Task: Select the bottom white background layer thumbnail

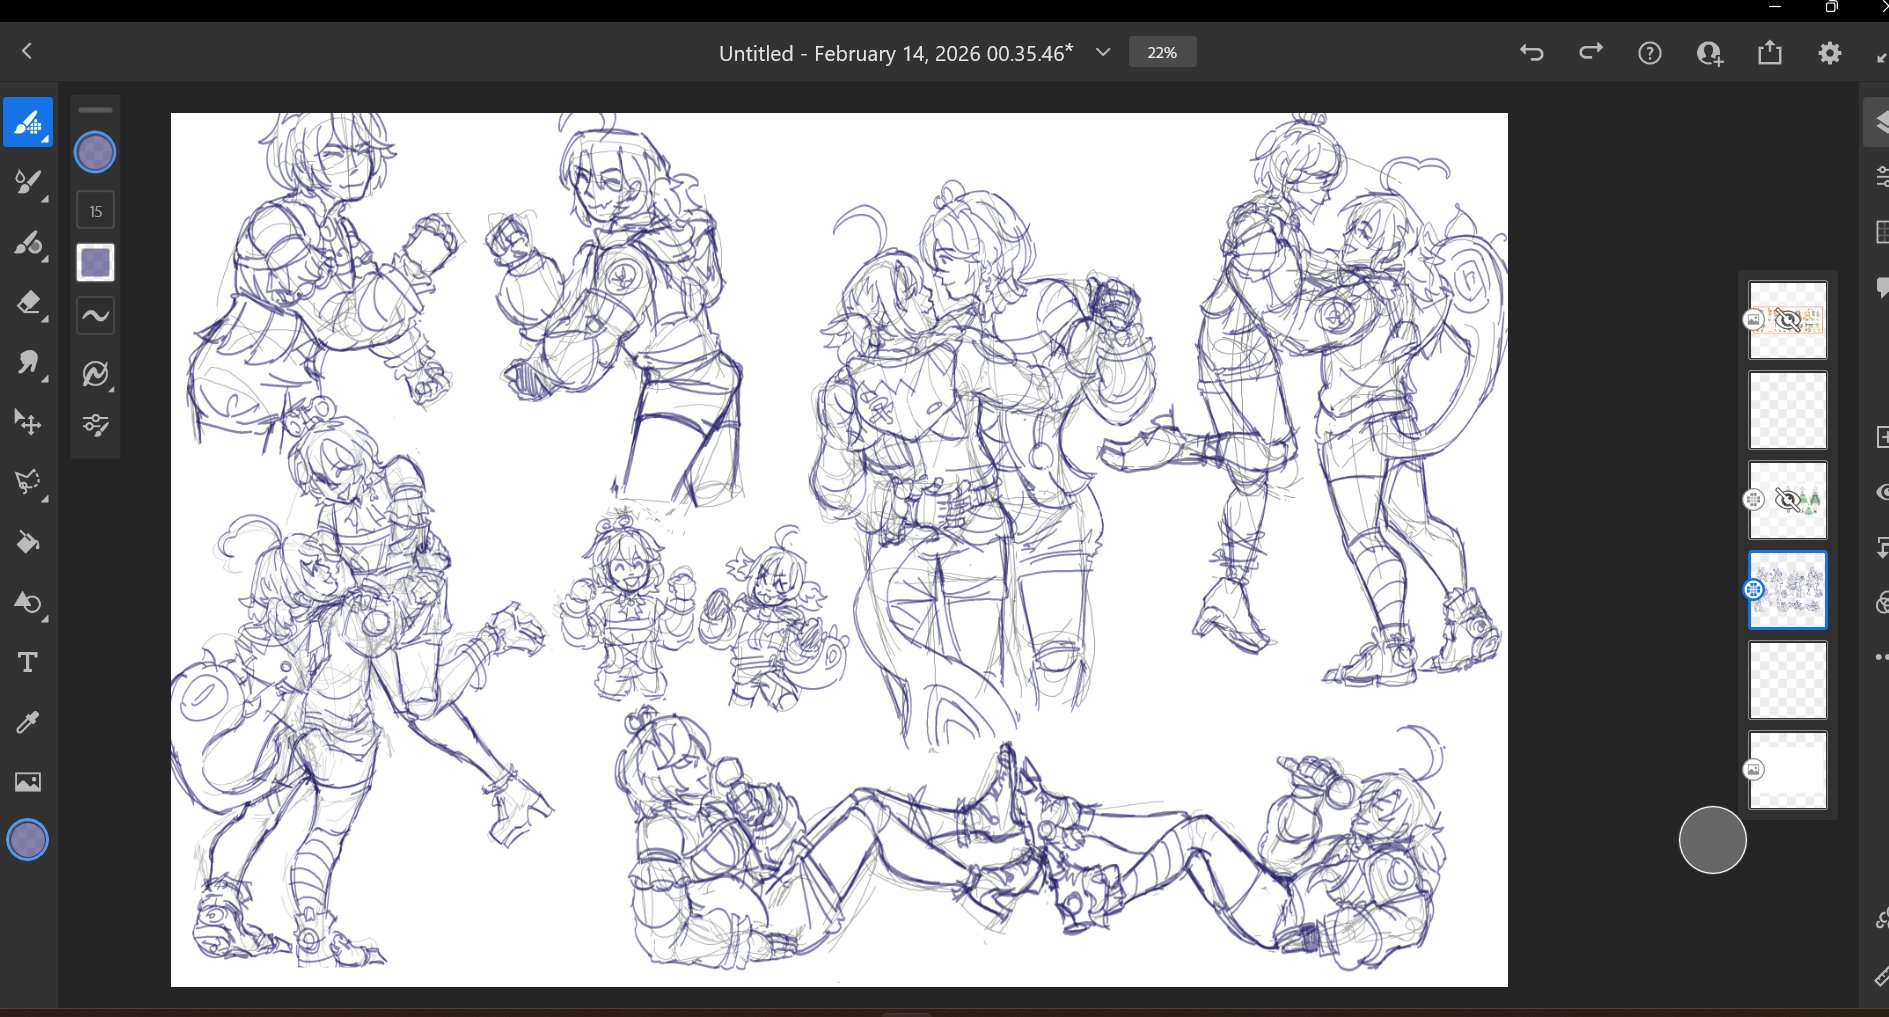Action: coord(1787,770)
